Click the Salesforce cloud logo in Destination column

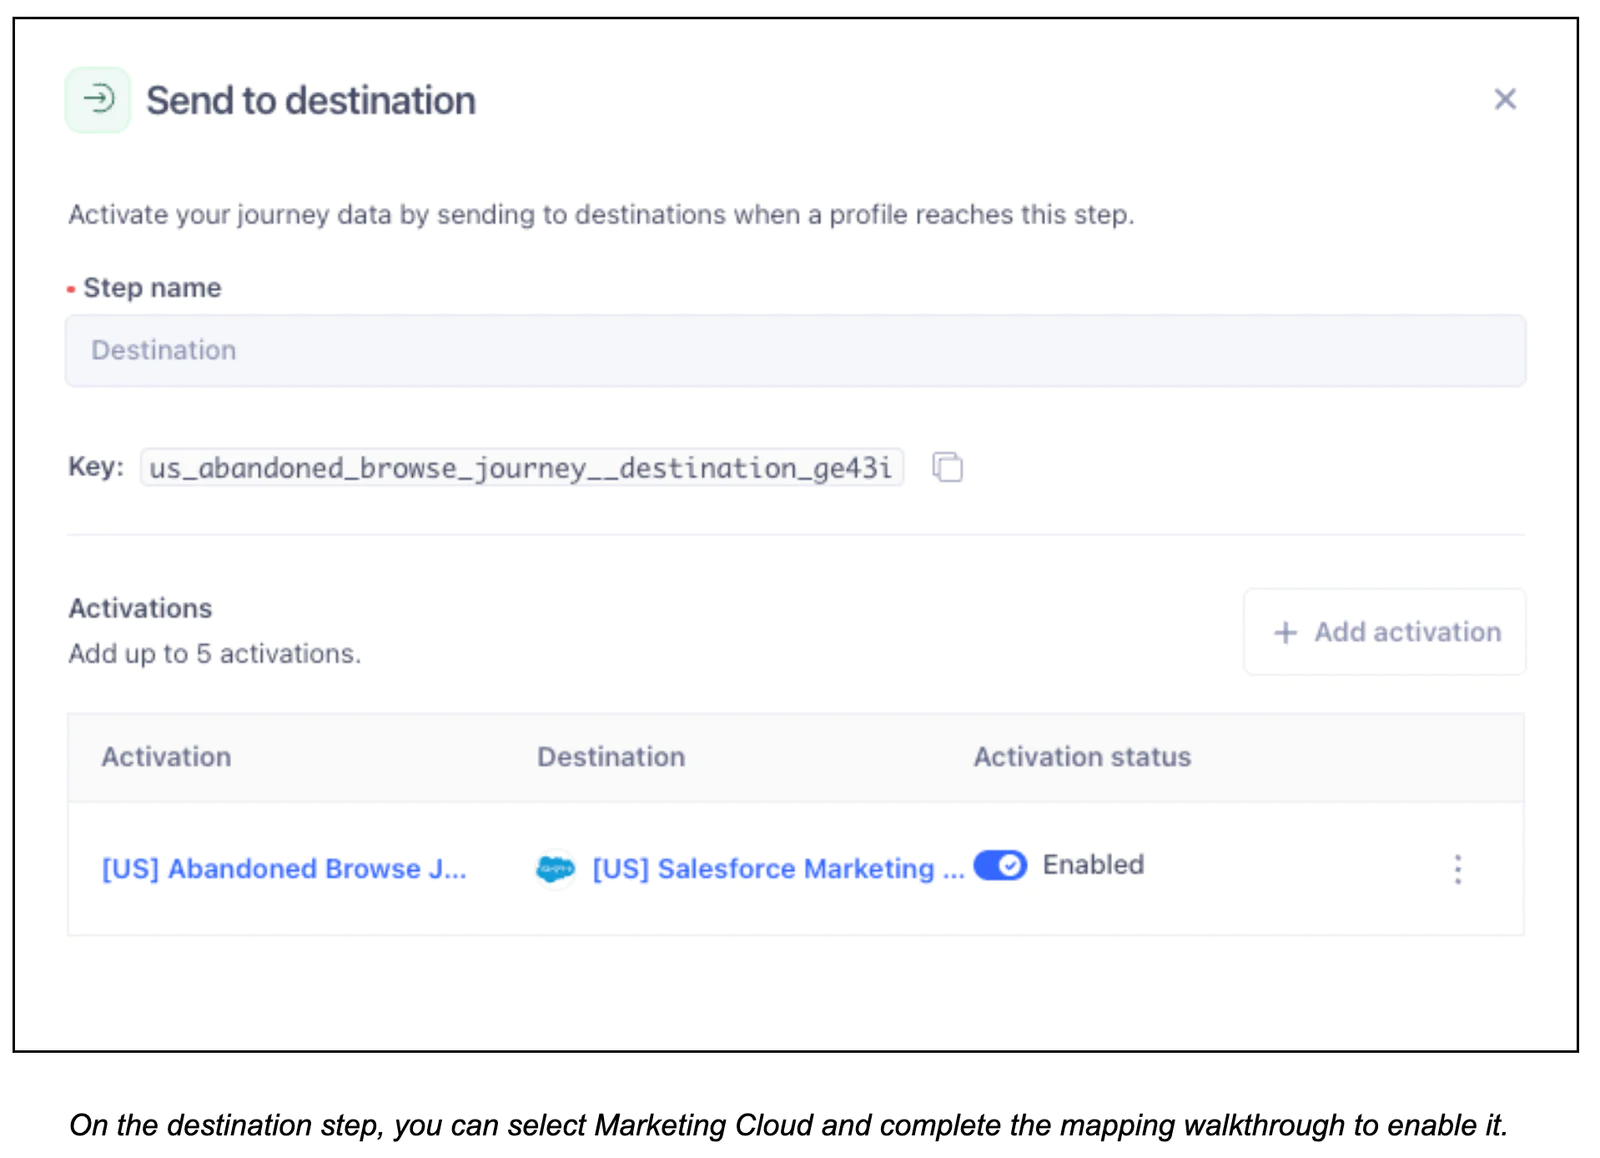[556, 866]
